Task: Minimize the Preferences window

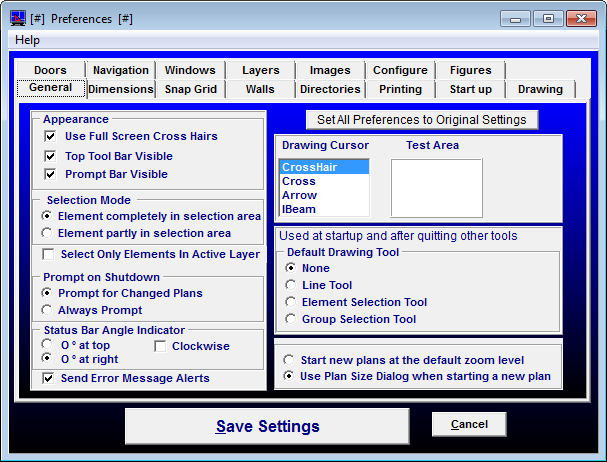Action: 515,19
